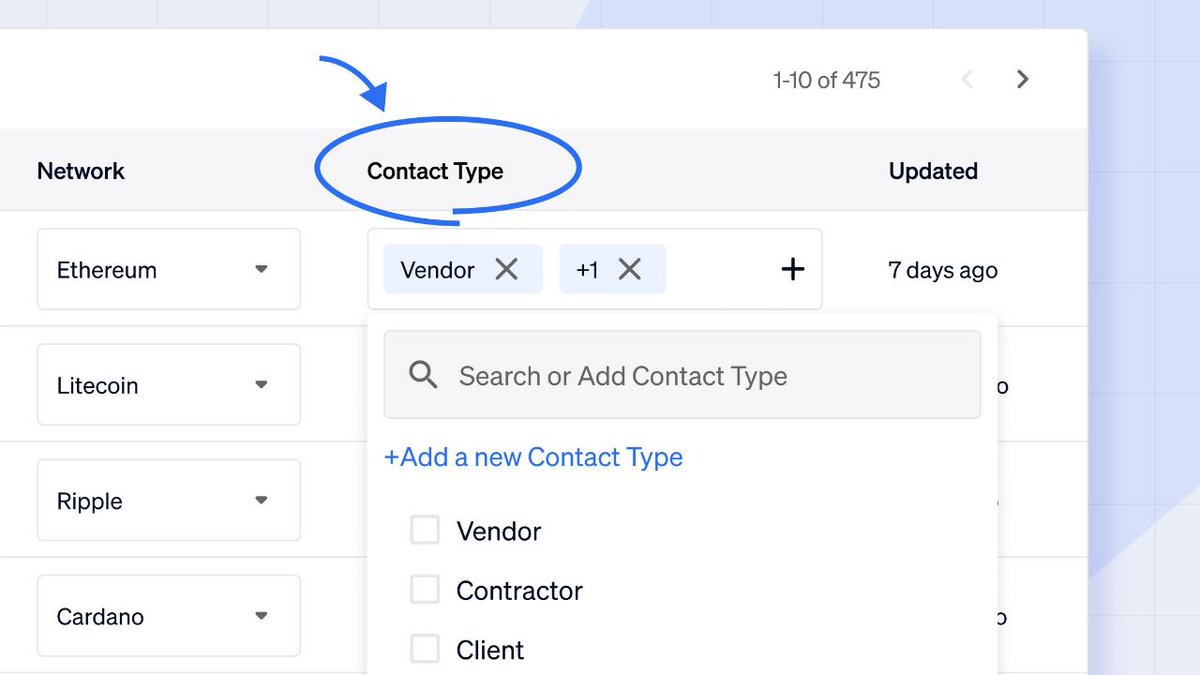Go to previous page with left chevron
Image resolution: width=1200 pixels, height=675 pixels.
[967, 79]
